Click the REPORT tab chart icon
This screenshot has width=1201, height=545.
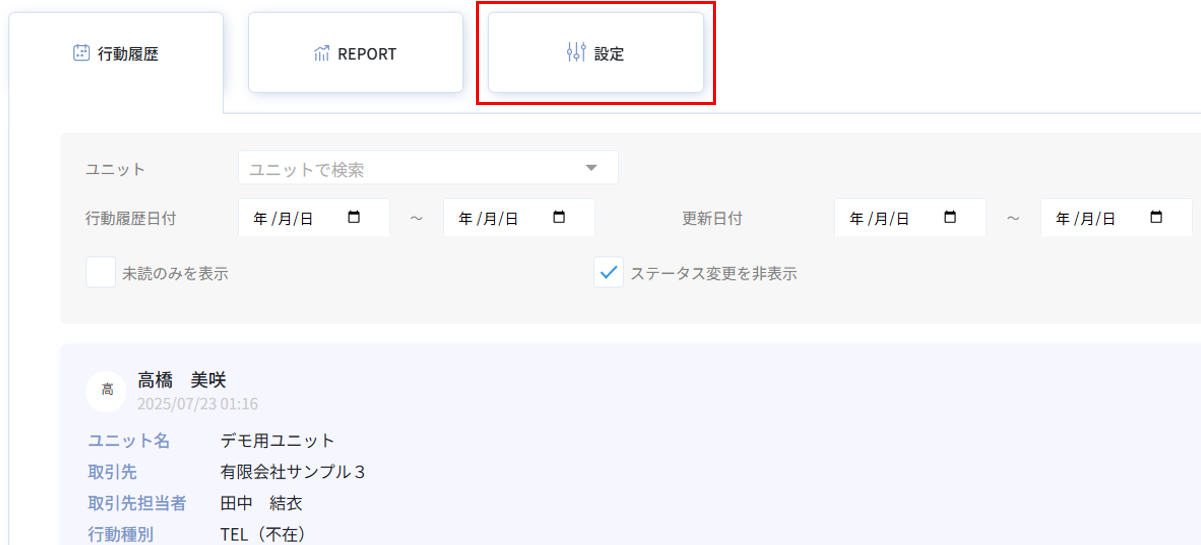tap(321, 54)
